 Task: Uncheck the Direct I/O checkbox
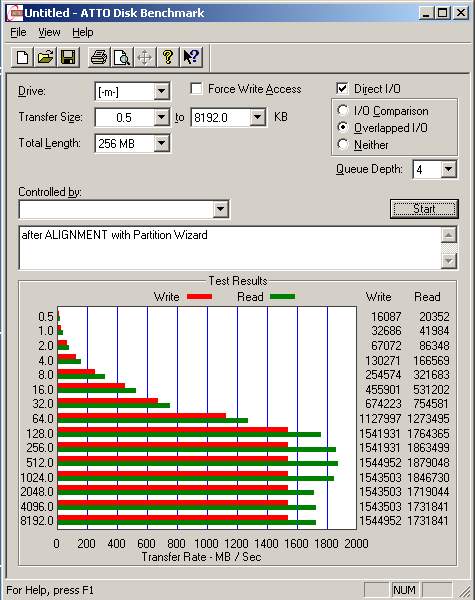pos(342,89)
